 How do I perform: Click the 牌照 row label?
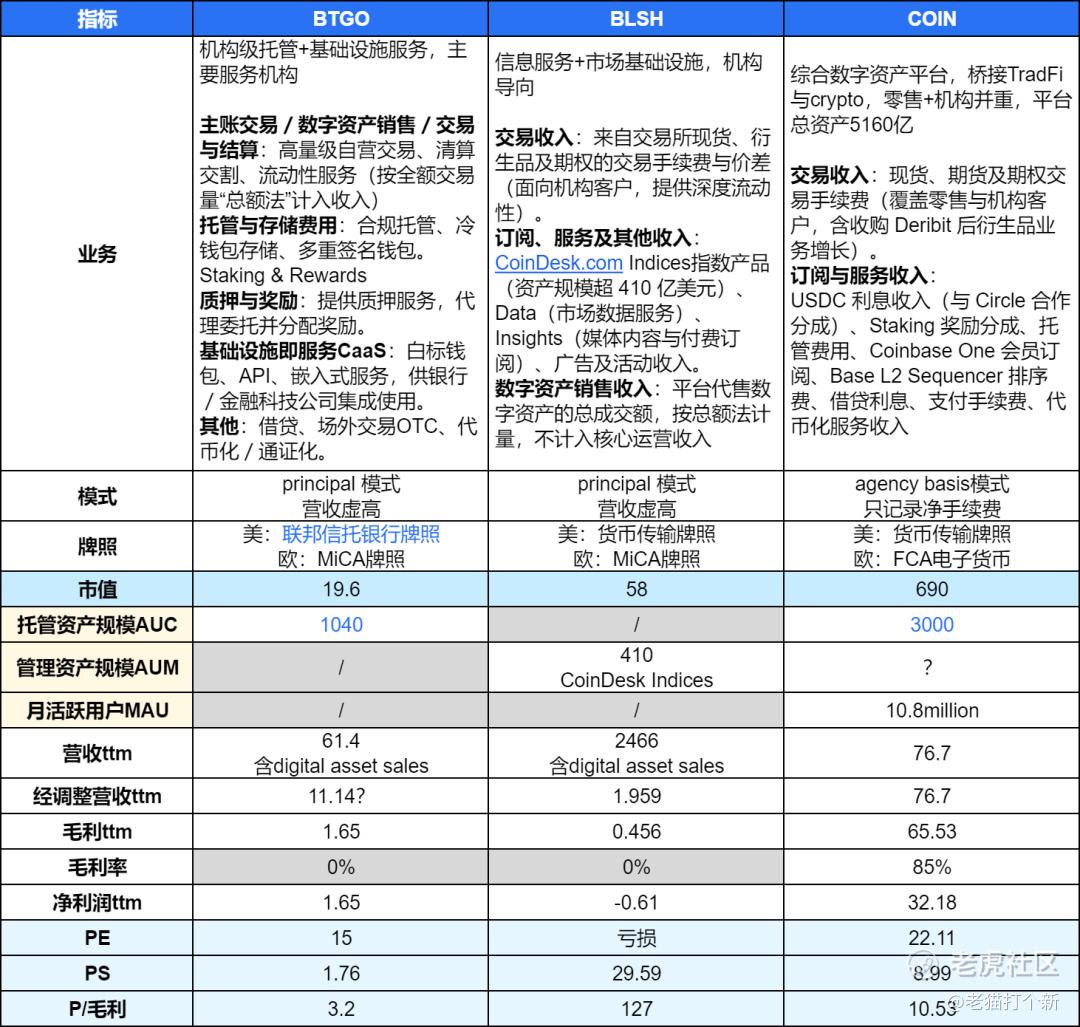(97, 546)
